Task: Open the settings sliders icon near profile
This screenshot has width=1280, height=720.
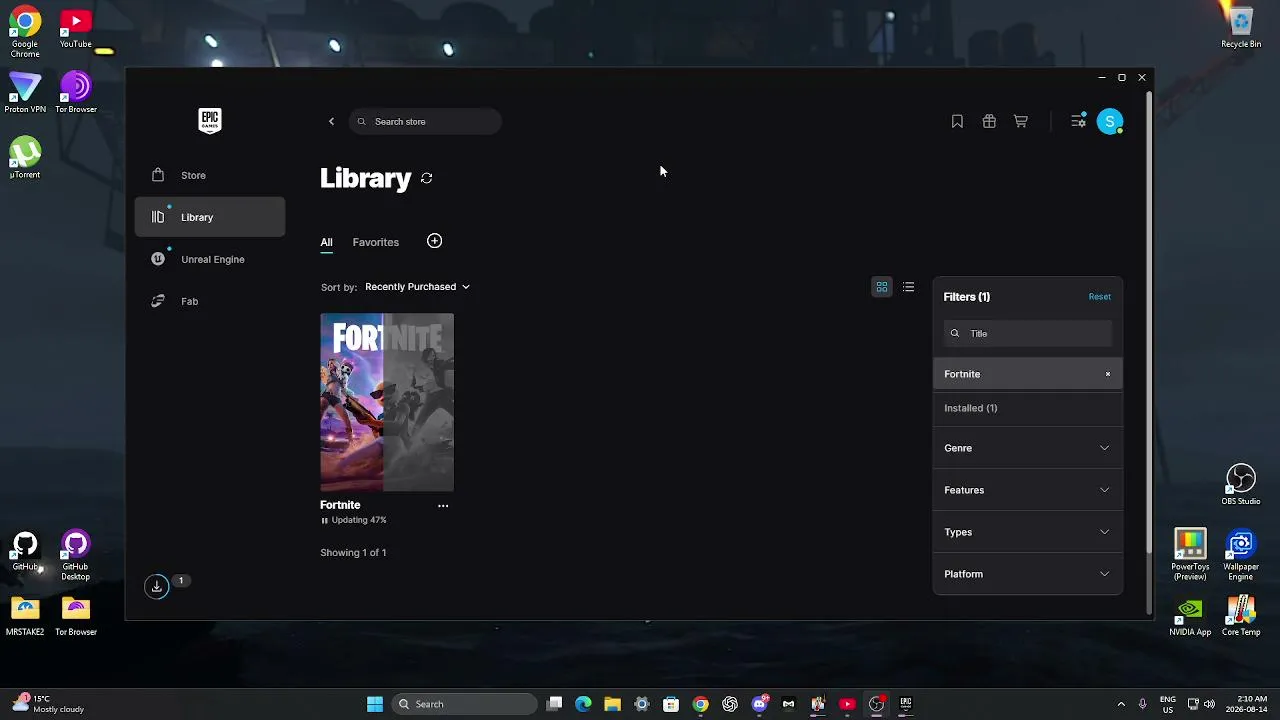Action: [x=1078, y=121]
